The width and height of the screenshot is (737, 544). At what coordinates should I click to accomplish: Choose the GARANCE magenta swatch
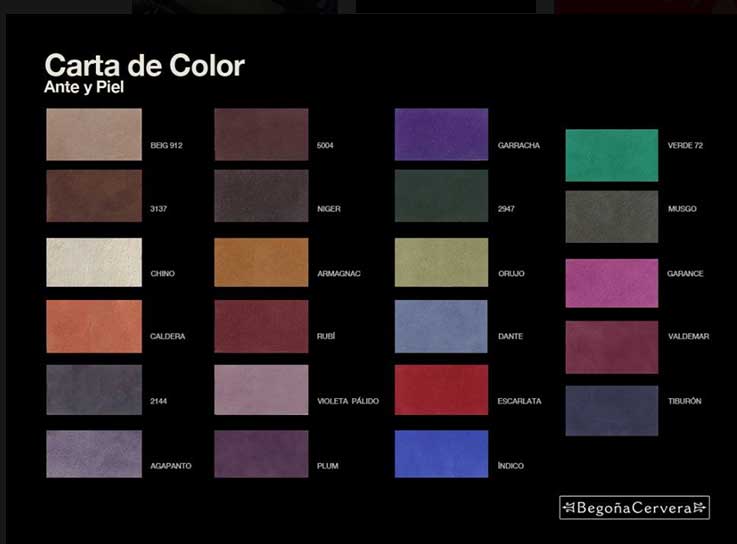pyautogui.click(x=612, y=283)
